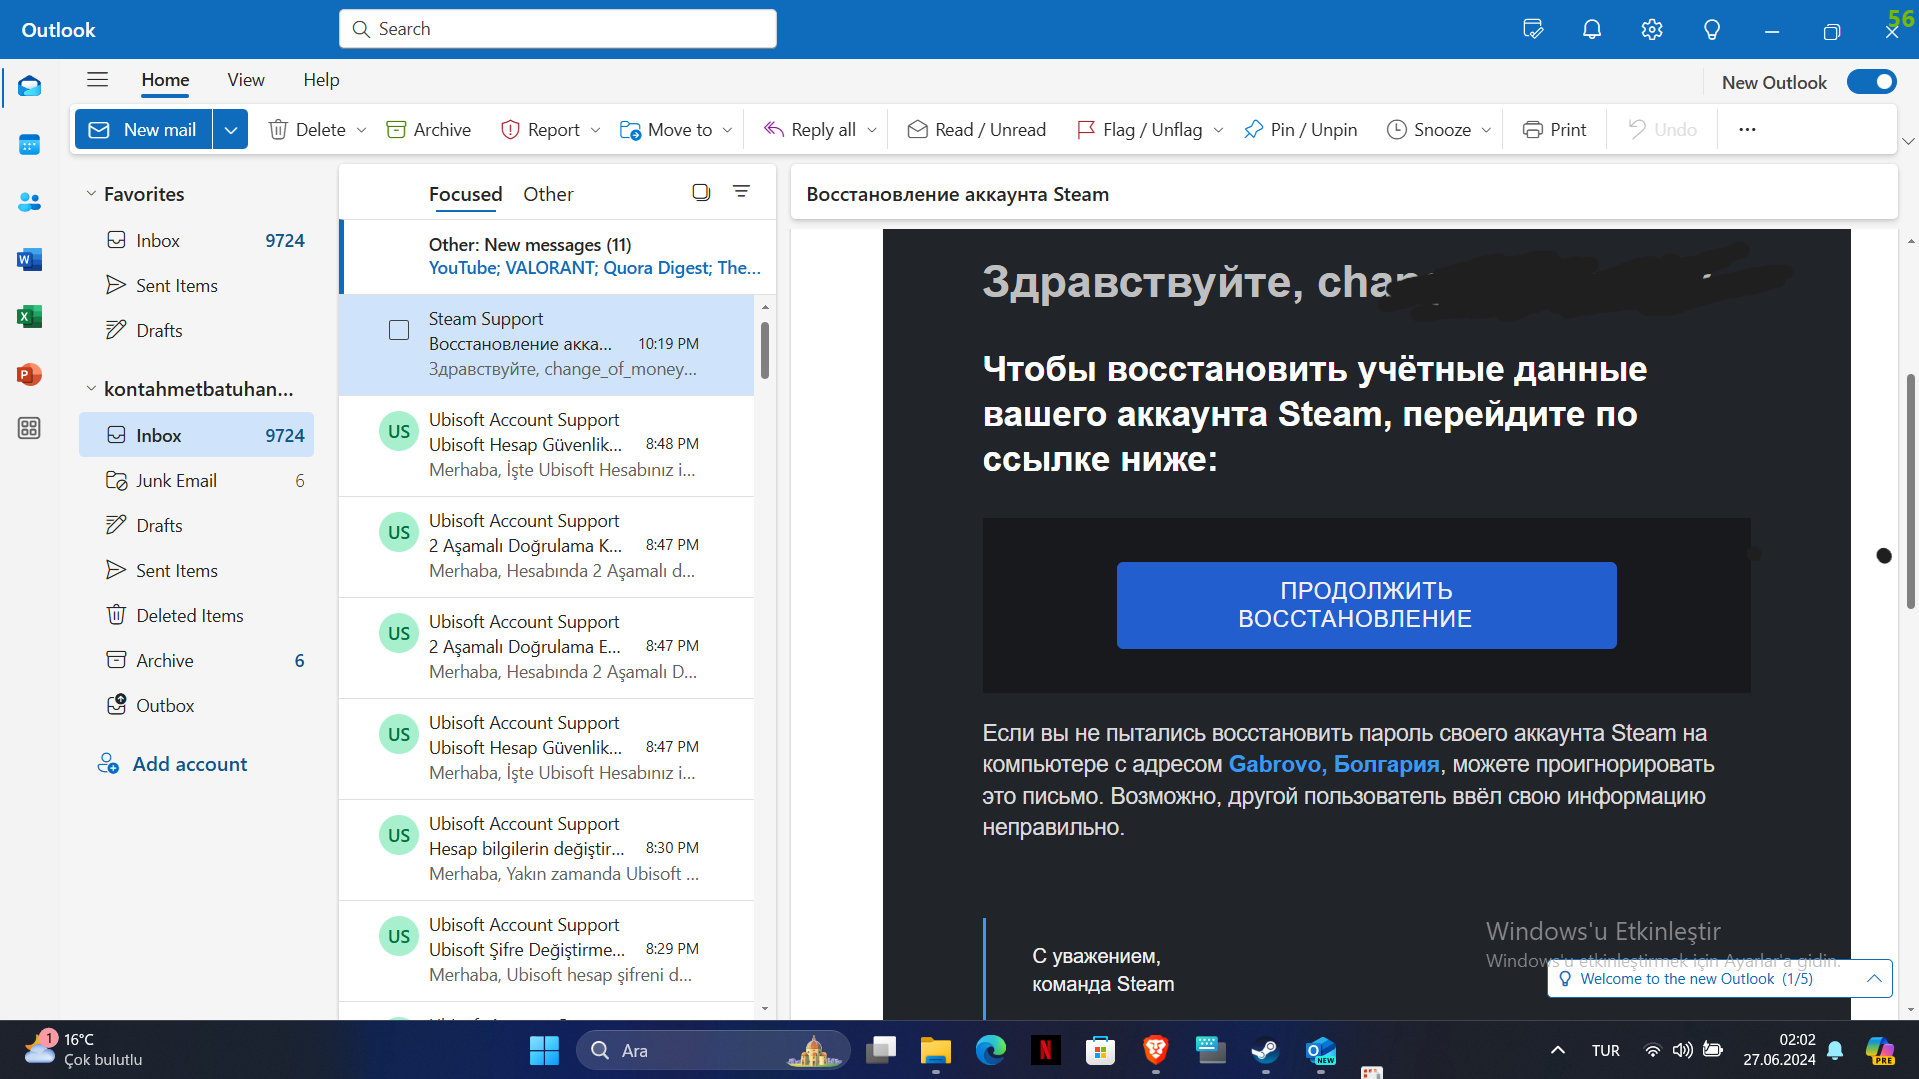Print the selected email
The image size is (1919, 1079).
pyautogui.click(x=1554, y=129)
